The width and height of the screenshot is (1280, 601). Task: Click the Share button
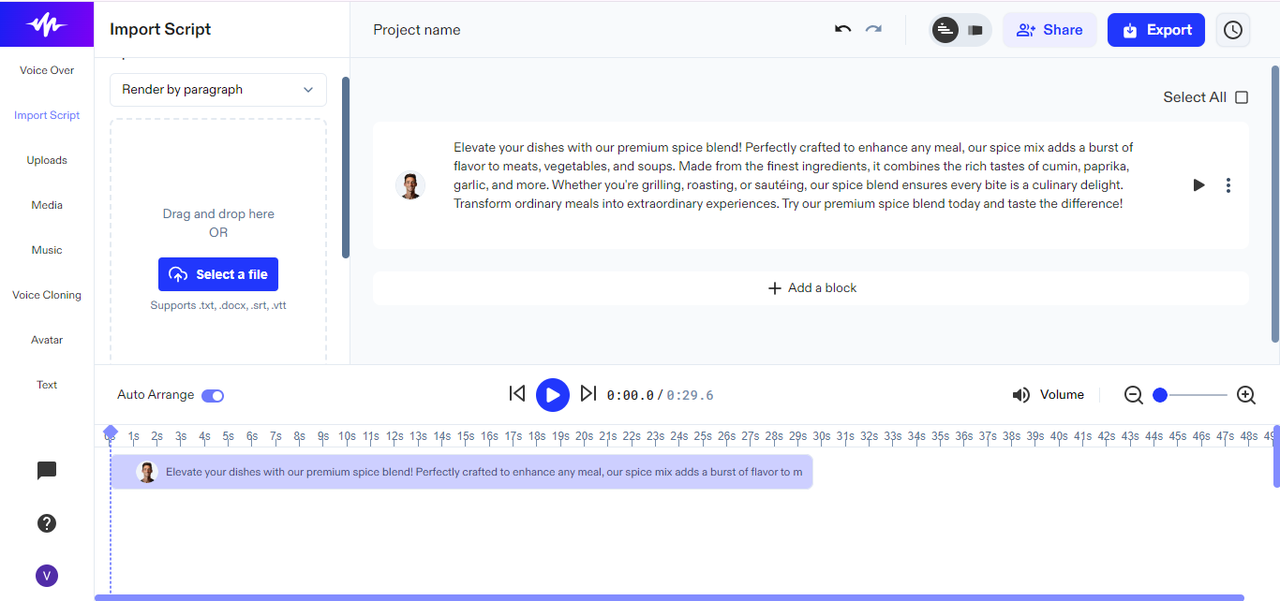1049,30
